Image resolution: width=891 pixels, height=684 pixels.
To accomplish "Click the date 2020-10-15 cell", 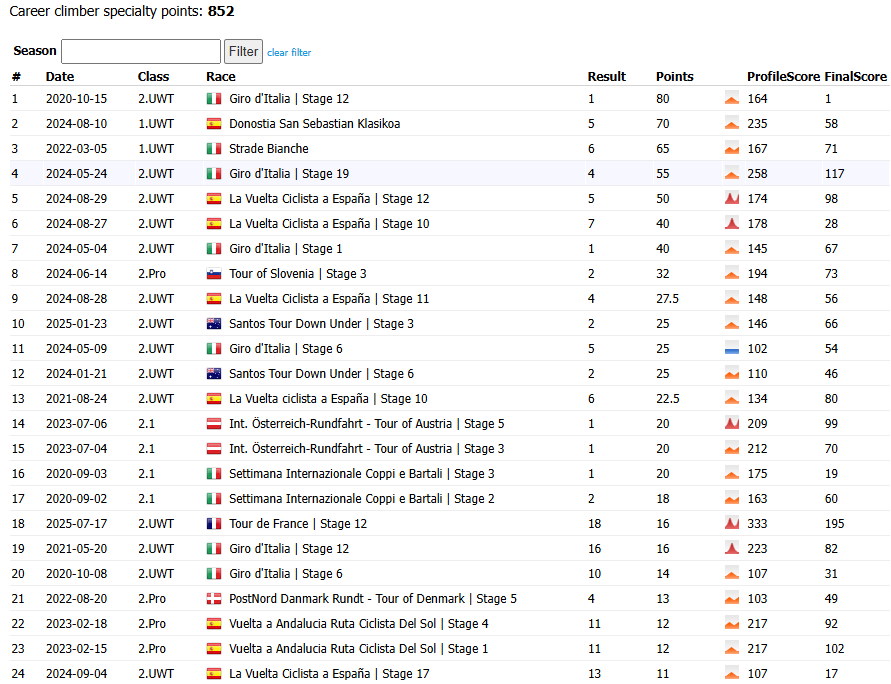I will coord(77,99).
